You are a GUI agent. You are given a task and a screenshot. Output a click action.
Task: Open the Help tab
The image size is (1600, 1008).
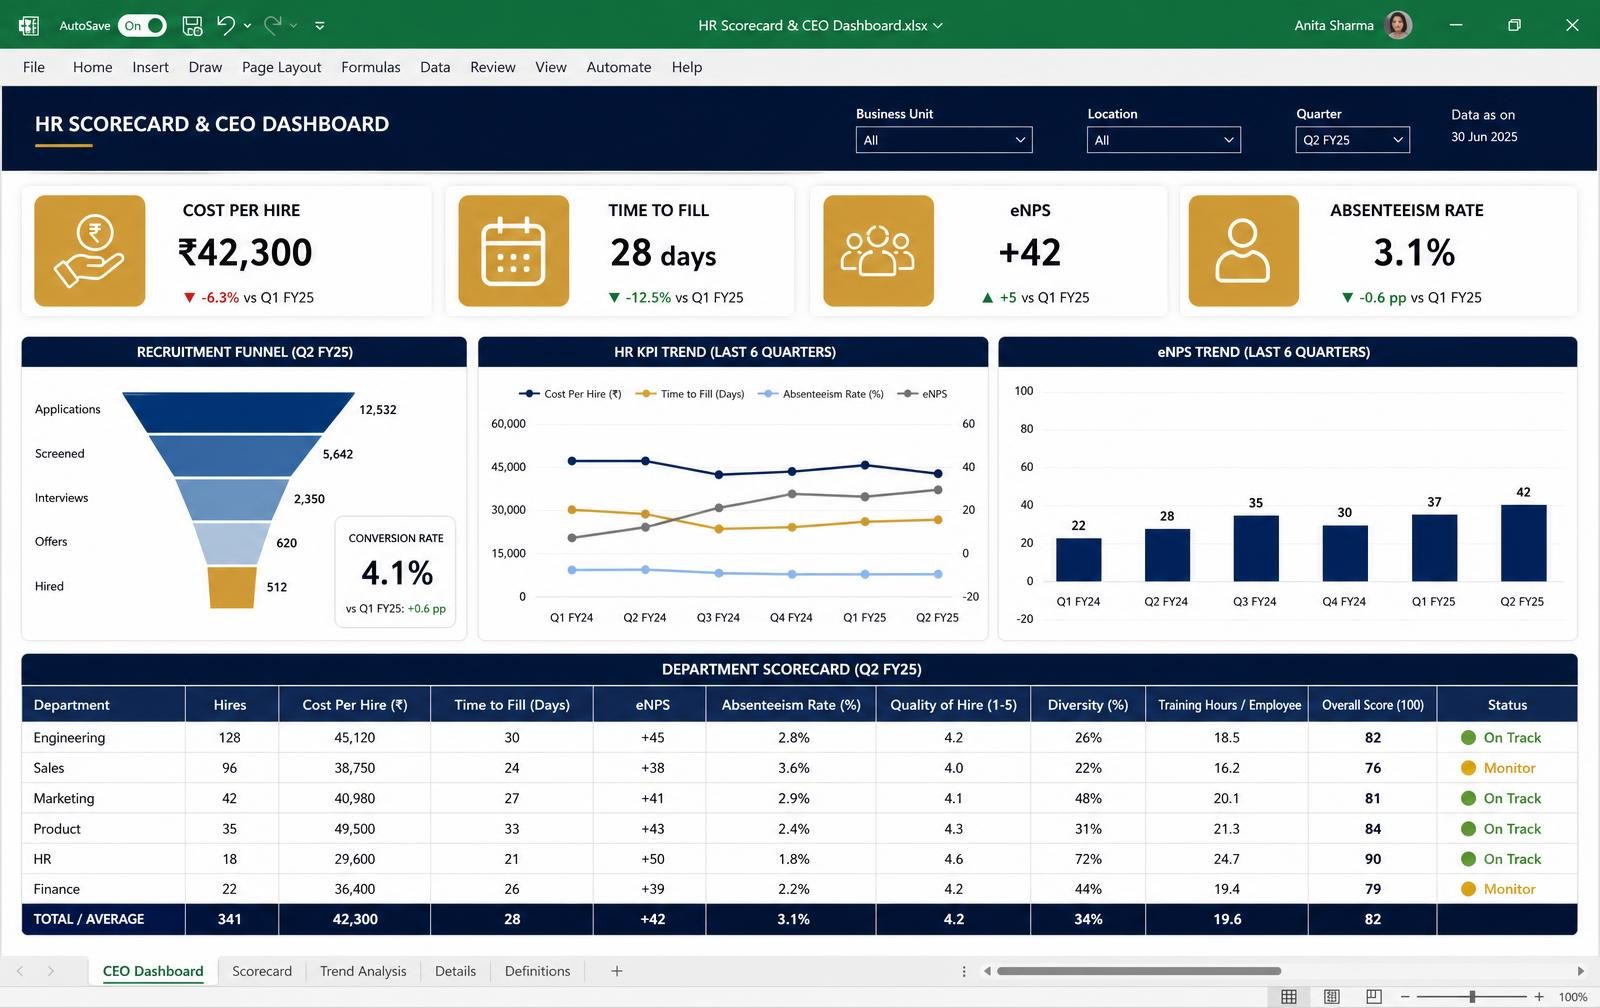[686, 67]
